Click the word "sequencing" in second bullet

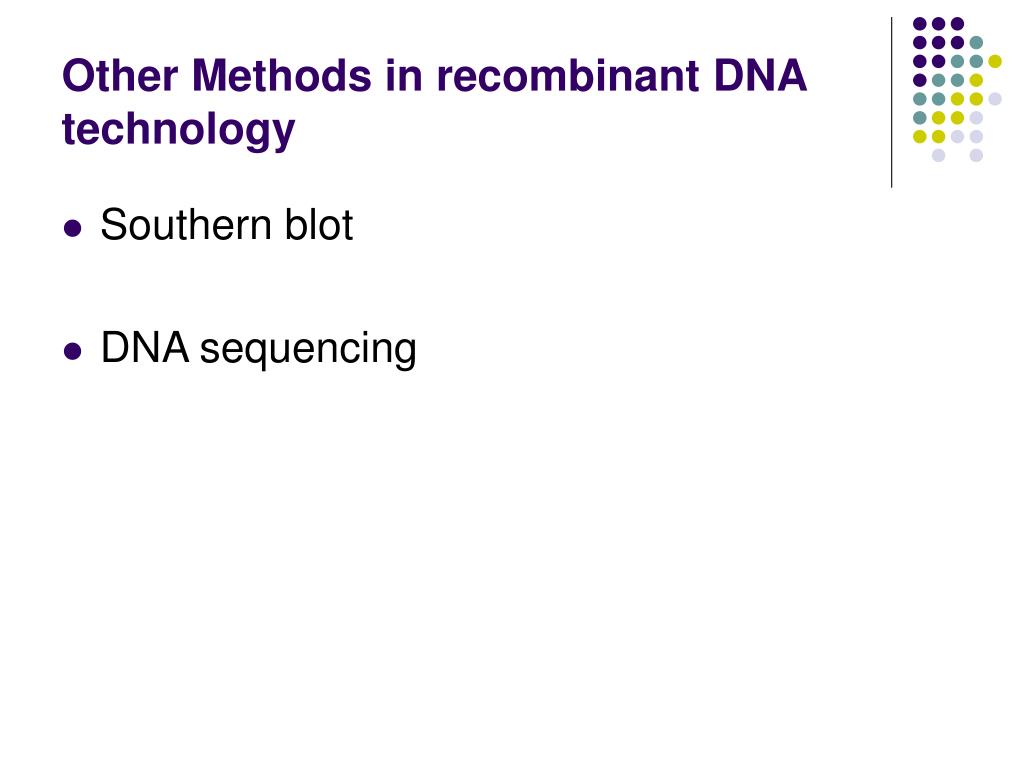click(x=308, y=349)
